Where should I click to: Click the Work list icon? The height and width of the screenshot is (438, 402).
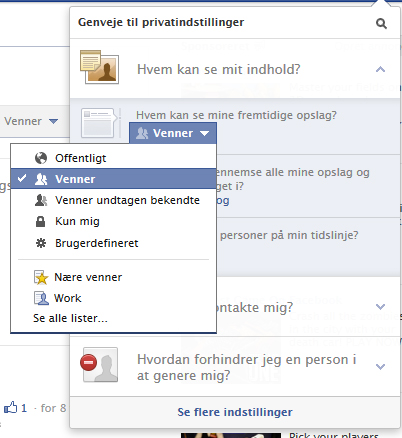41,298
